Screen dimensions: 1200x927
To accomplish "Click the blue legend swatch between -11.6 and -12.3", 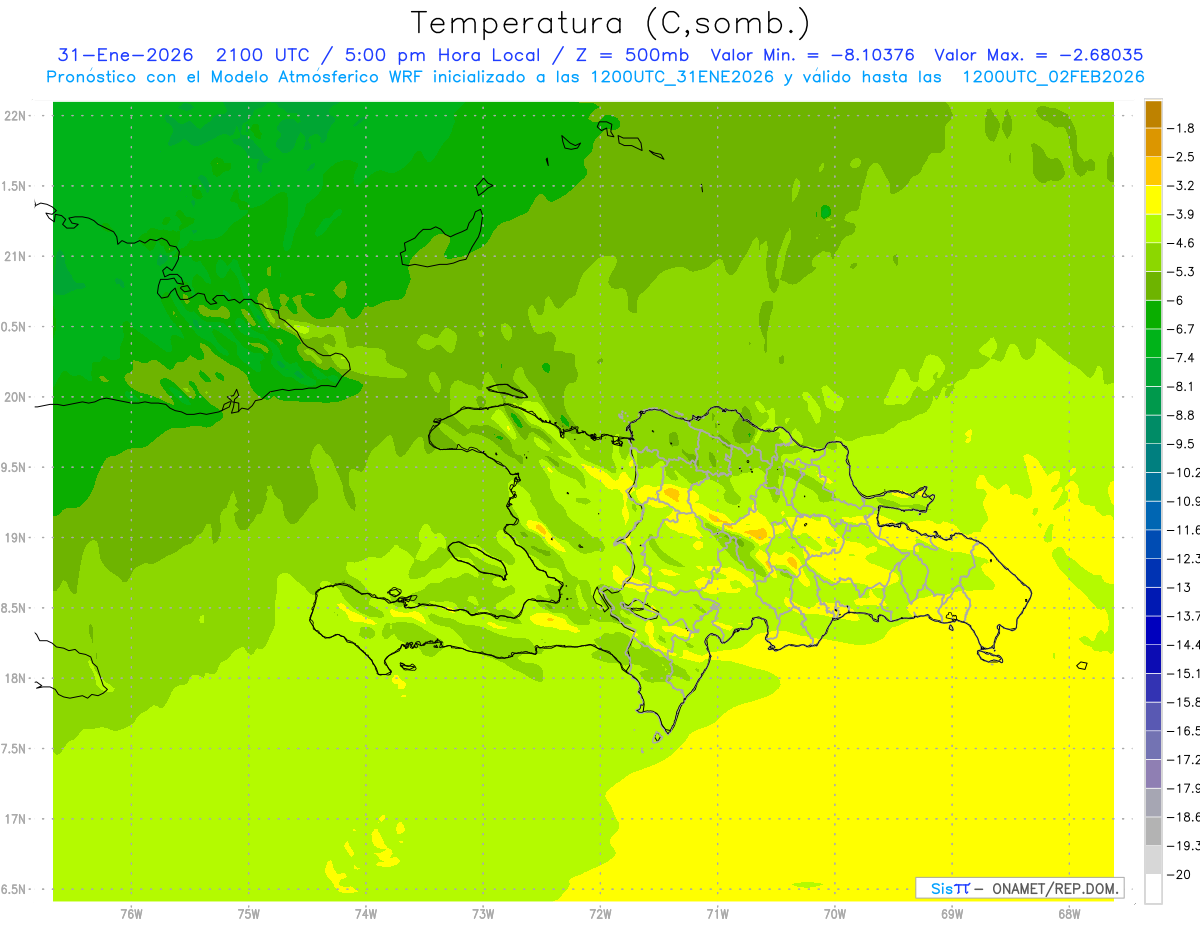I will coord(1153,544).
